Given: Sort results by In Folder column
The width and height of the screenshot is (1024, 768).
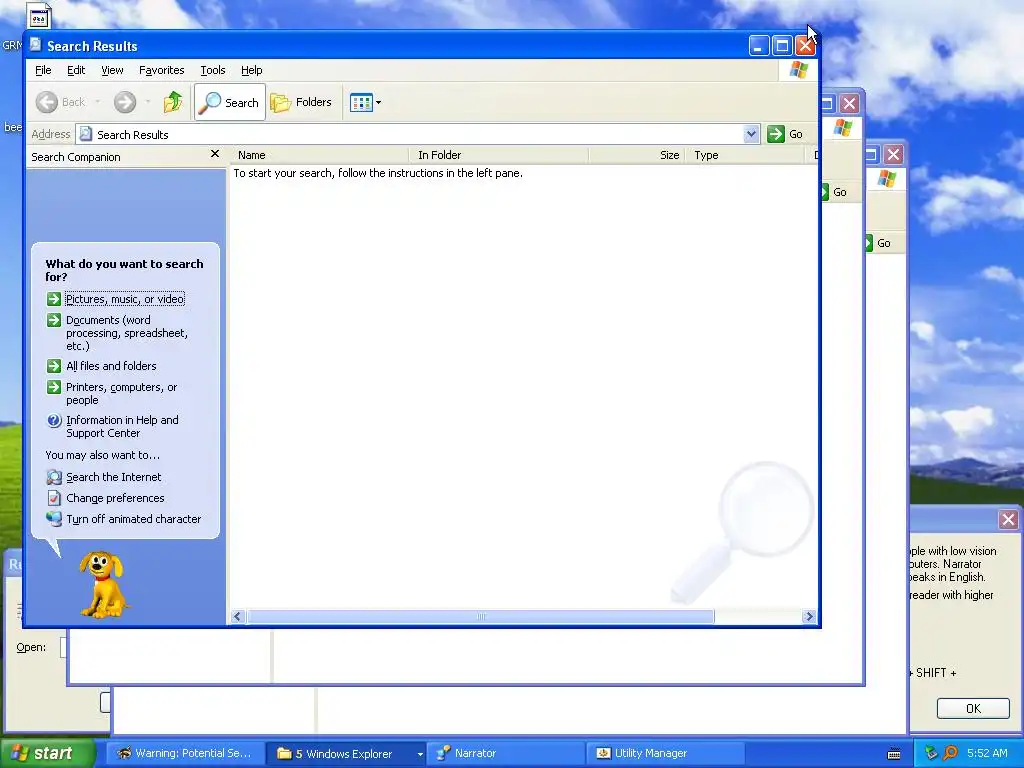Looking at the screenshot, I should [499, 155].
